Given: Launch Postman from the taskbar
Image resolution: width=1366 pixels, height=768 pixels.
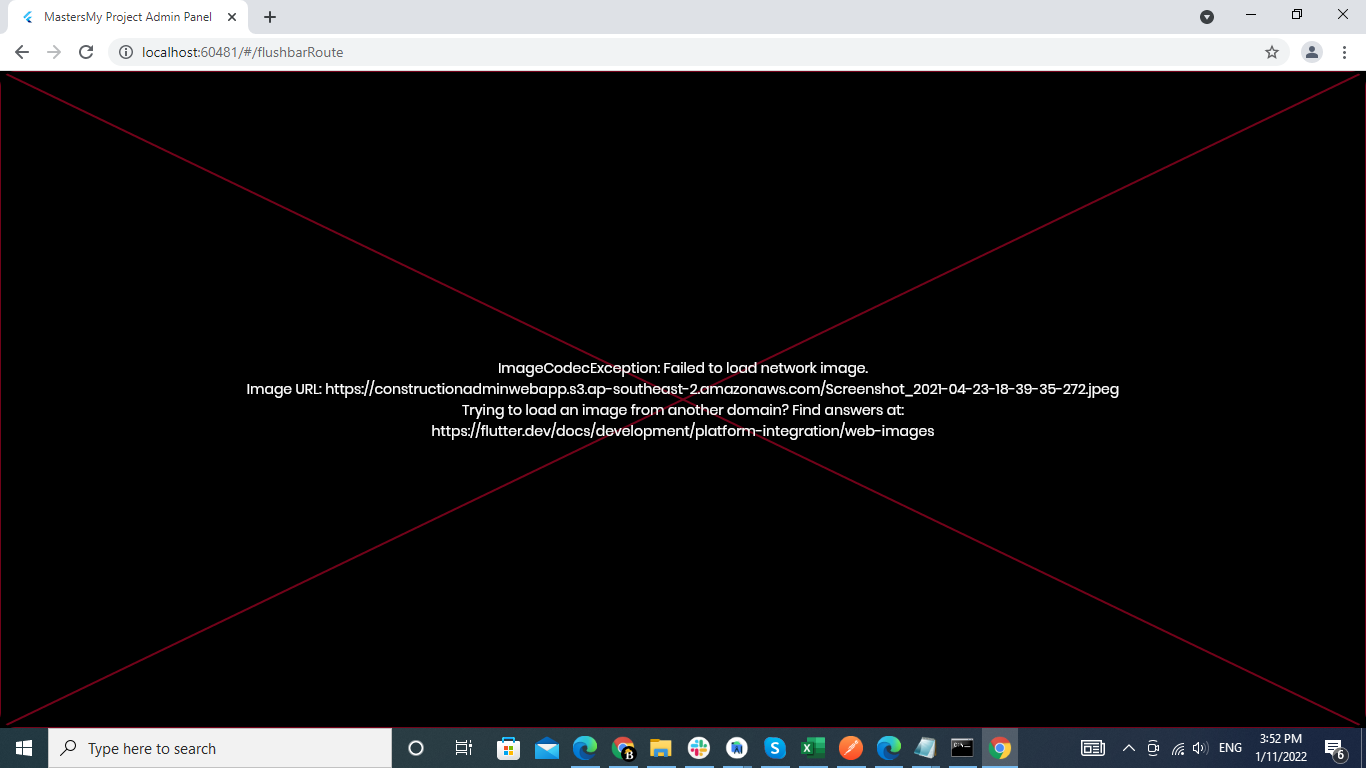Looking at the screenshot, I should pos(851,747).
